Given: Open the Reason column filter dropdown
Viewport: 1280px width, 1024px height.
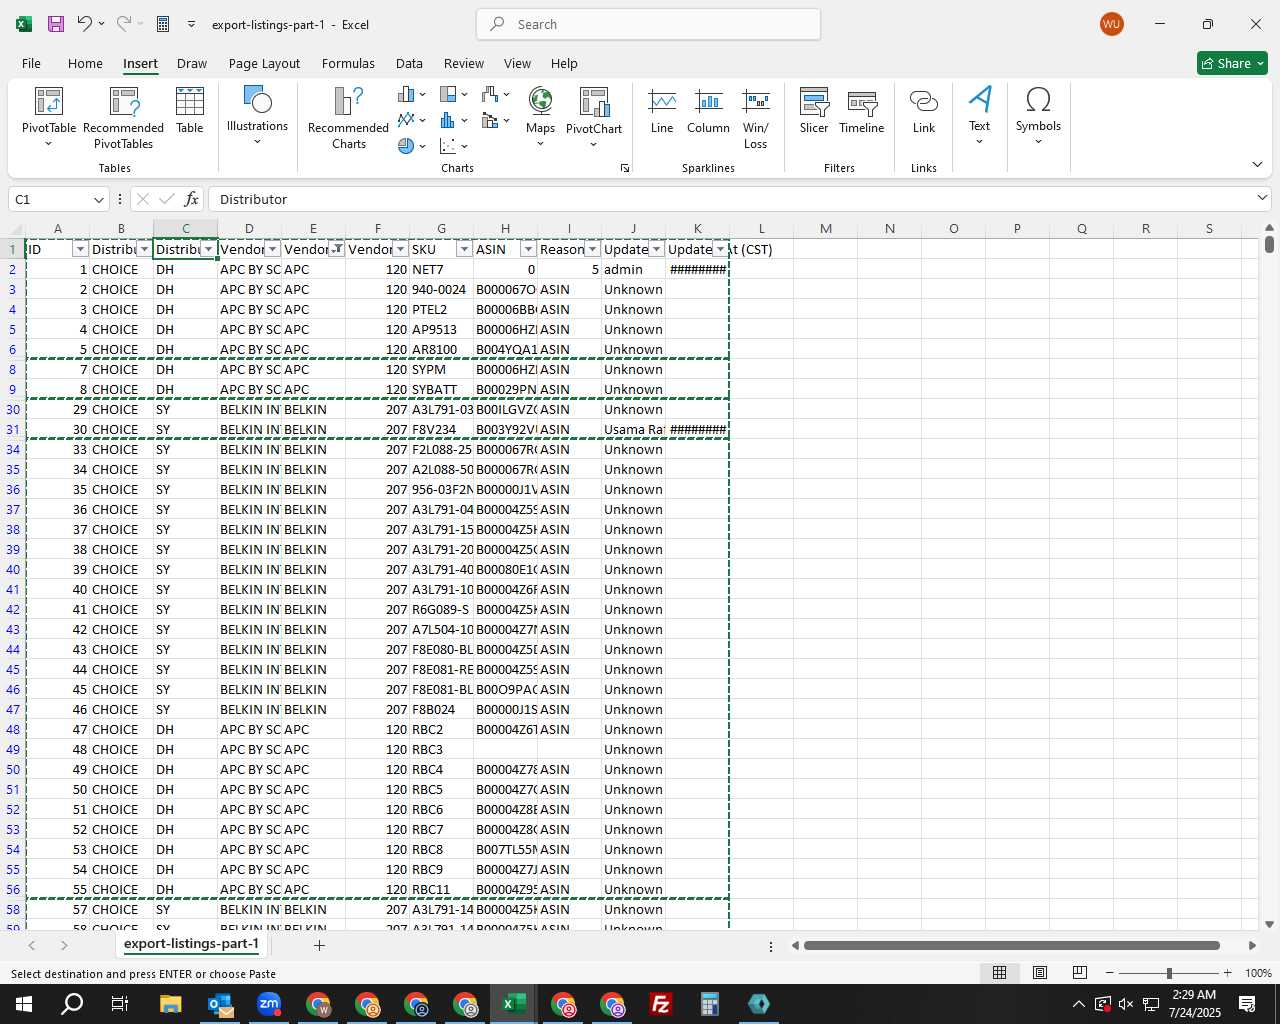Looking at the screenshot, I should 592,249.
